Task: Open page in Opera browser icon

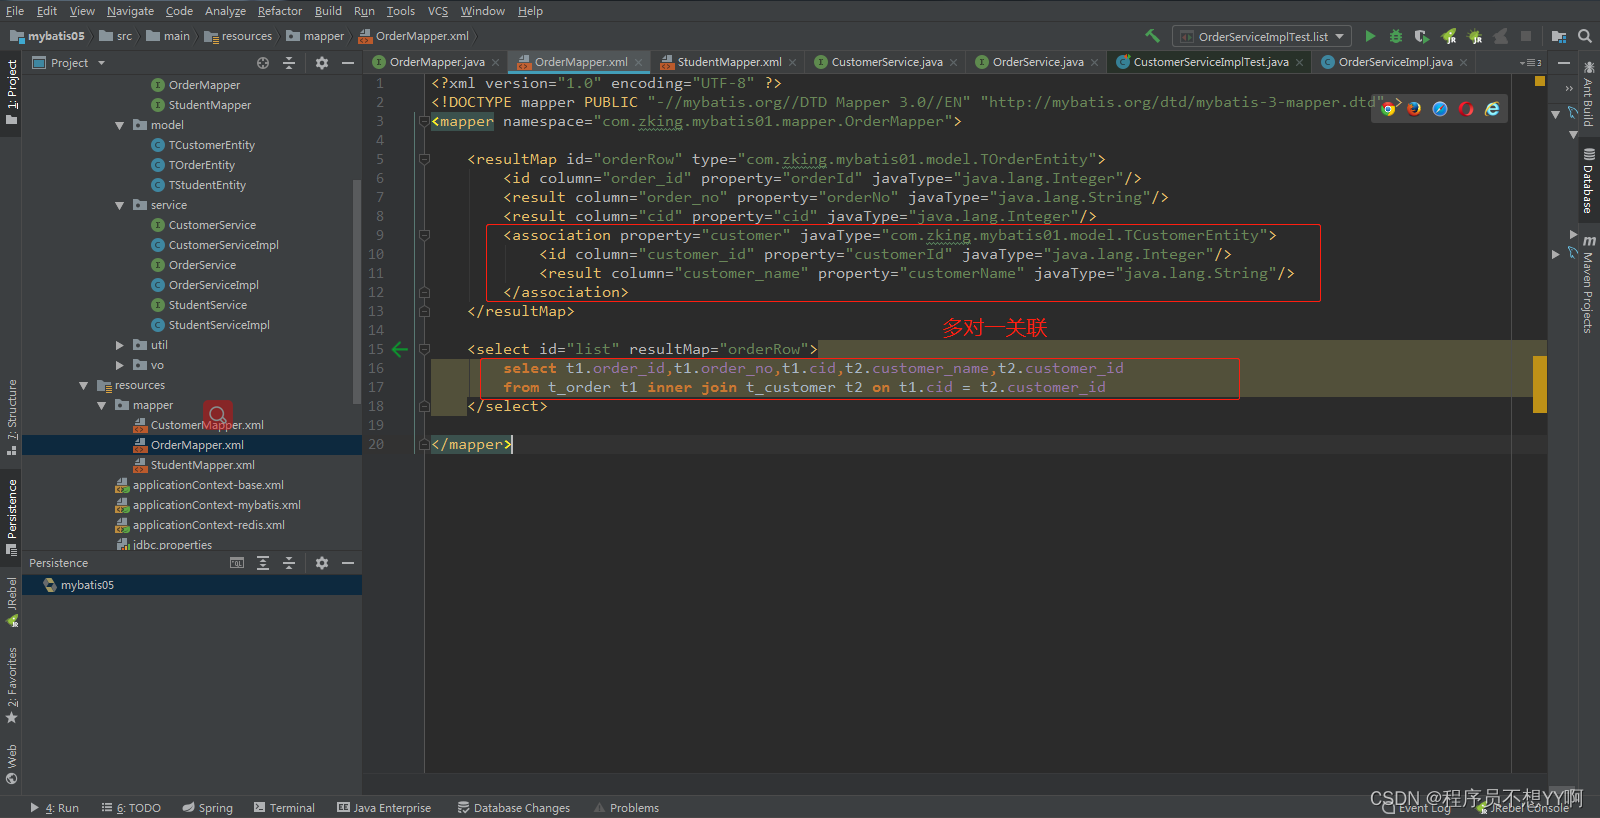Action: pos(1466,109)
